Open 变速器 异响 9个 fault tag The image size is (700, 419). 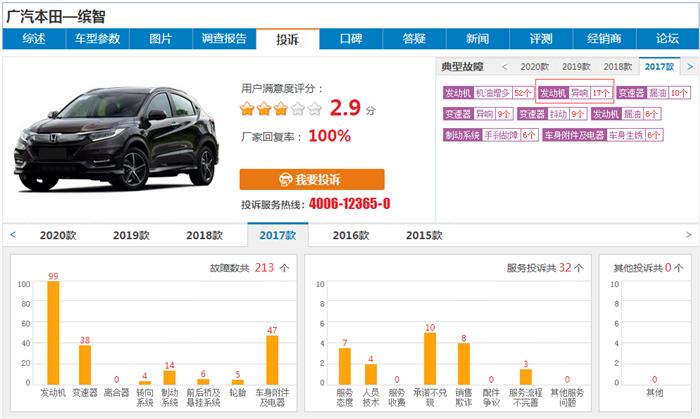(x=478, y=114)
